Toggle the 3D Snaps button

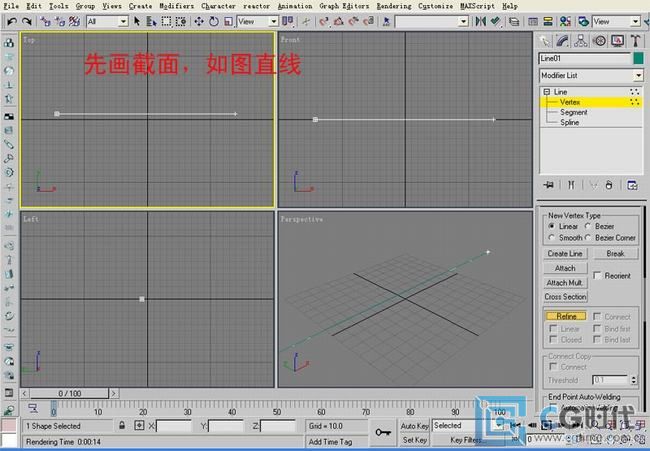point(324,21)
